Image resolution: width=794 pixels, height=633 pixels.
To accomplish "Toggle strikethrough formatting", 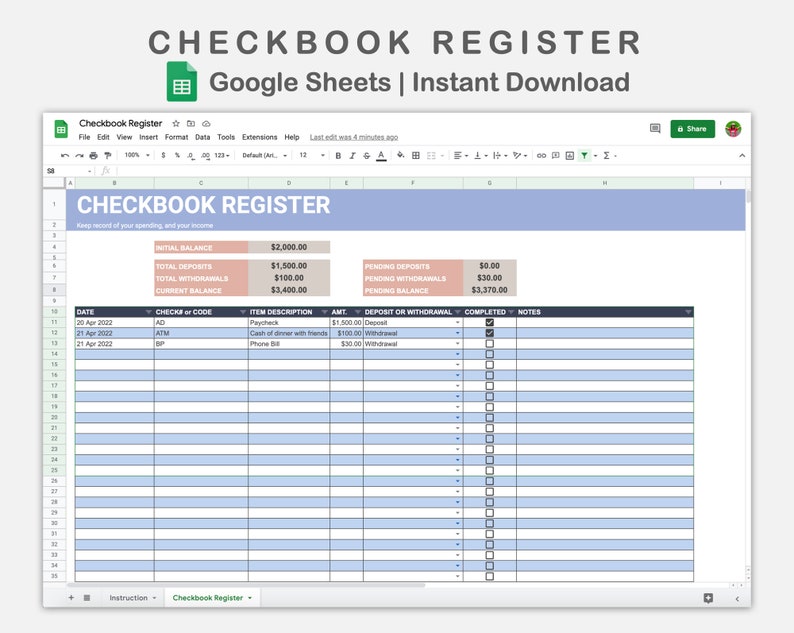I will (x=367, y=155).
